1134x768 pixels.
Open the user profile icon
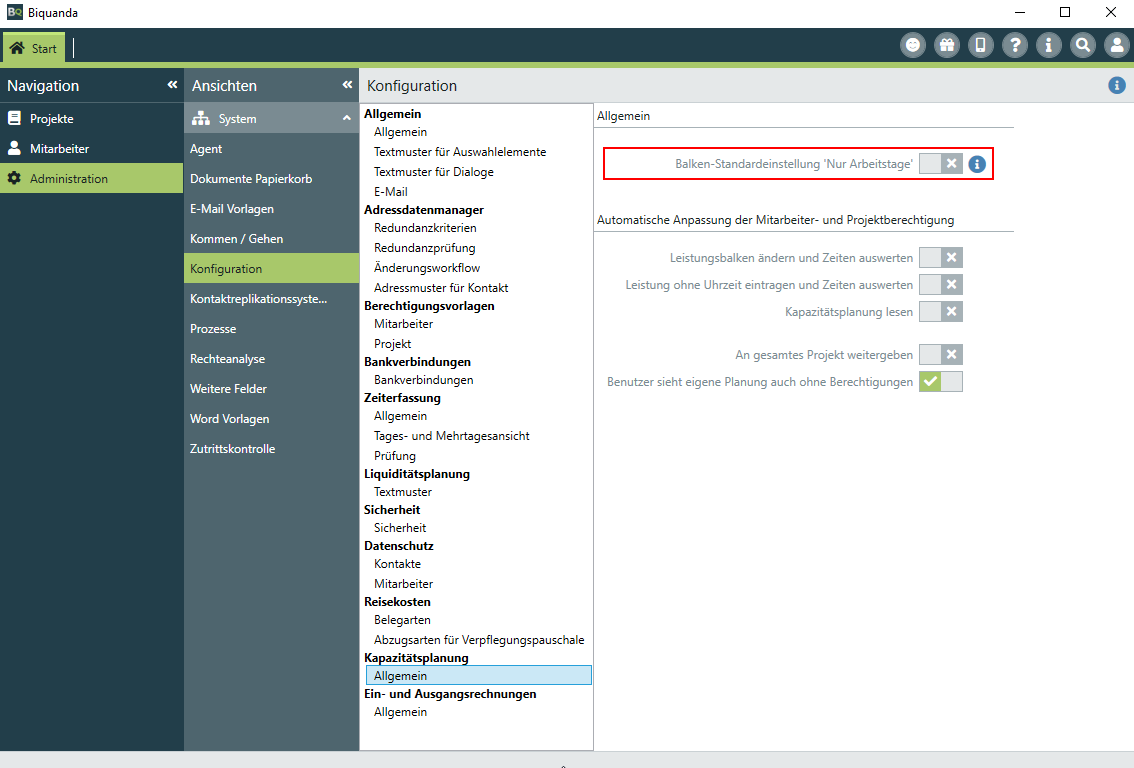coord(1116,45)
